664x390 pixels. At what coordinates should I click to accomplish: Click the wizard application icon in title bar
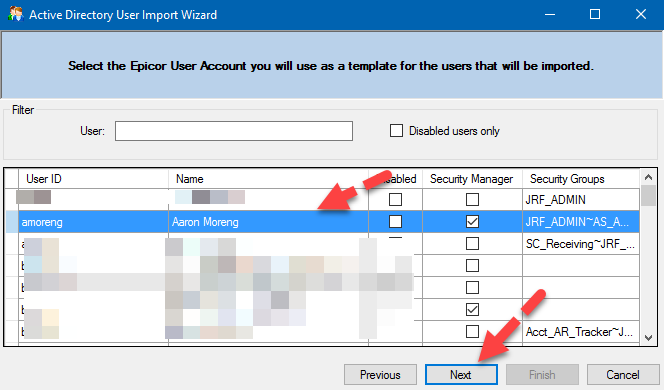pos(16,14)
